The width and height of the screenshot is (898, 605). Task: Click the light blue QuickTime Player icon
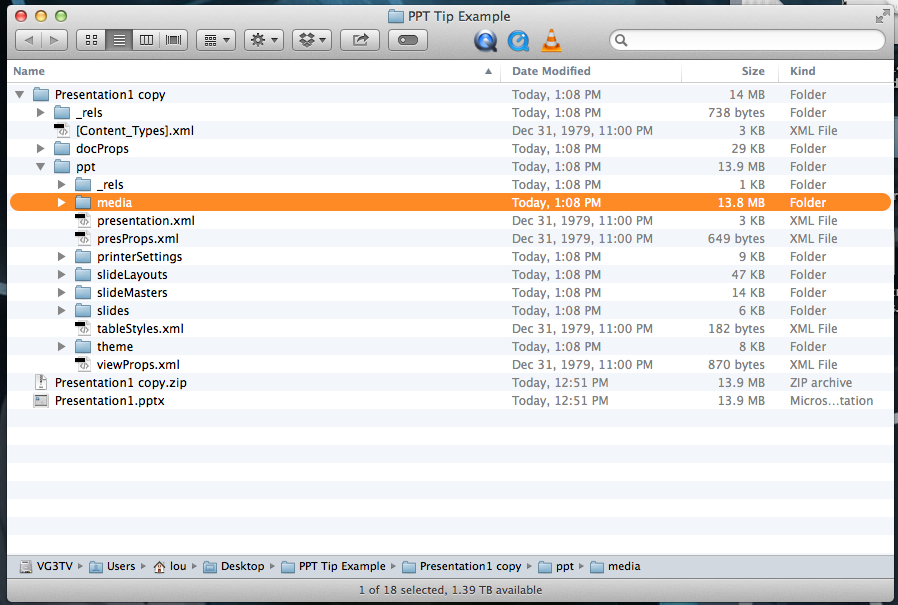click(518, 41)
